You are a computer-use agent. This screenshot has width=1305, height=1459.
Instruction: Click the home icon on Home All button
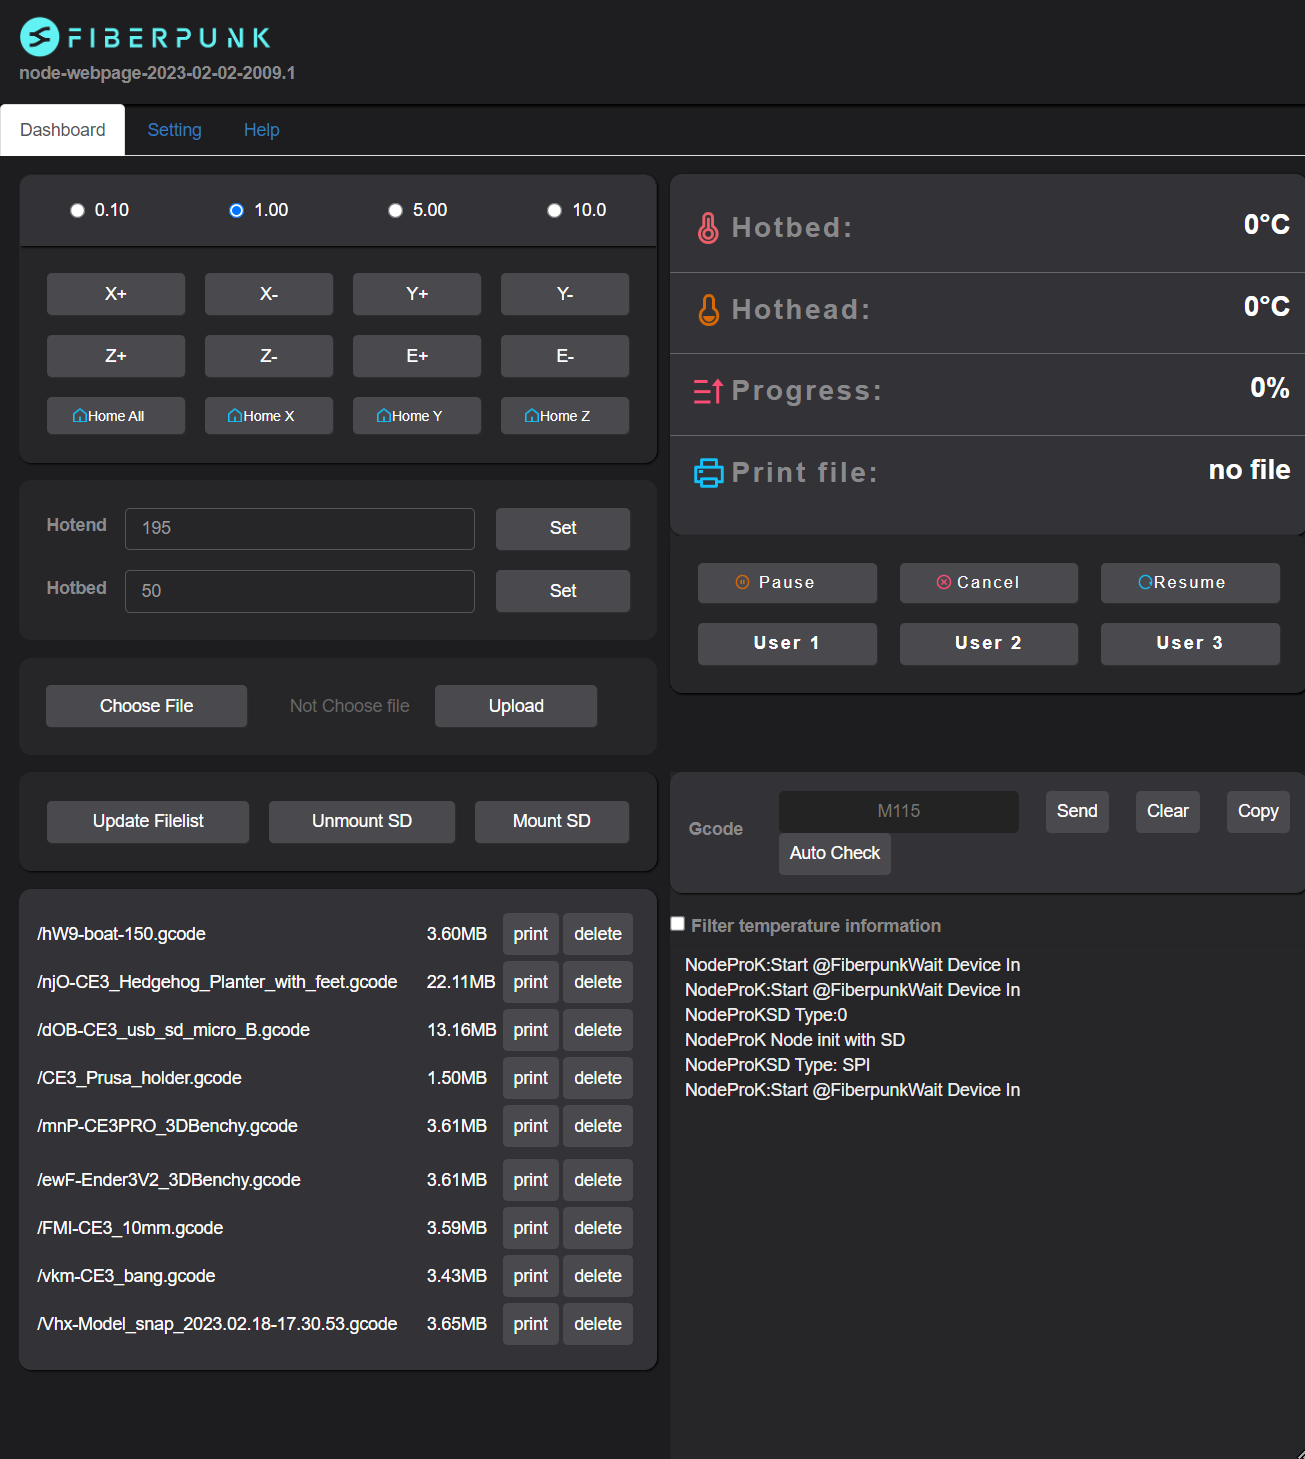click(x=82, y=415)
